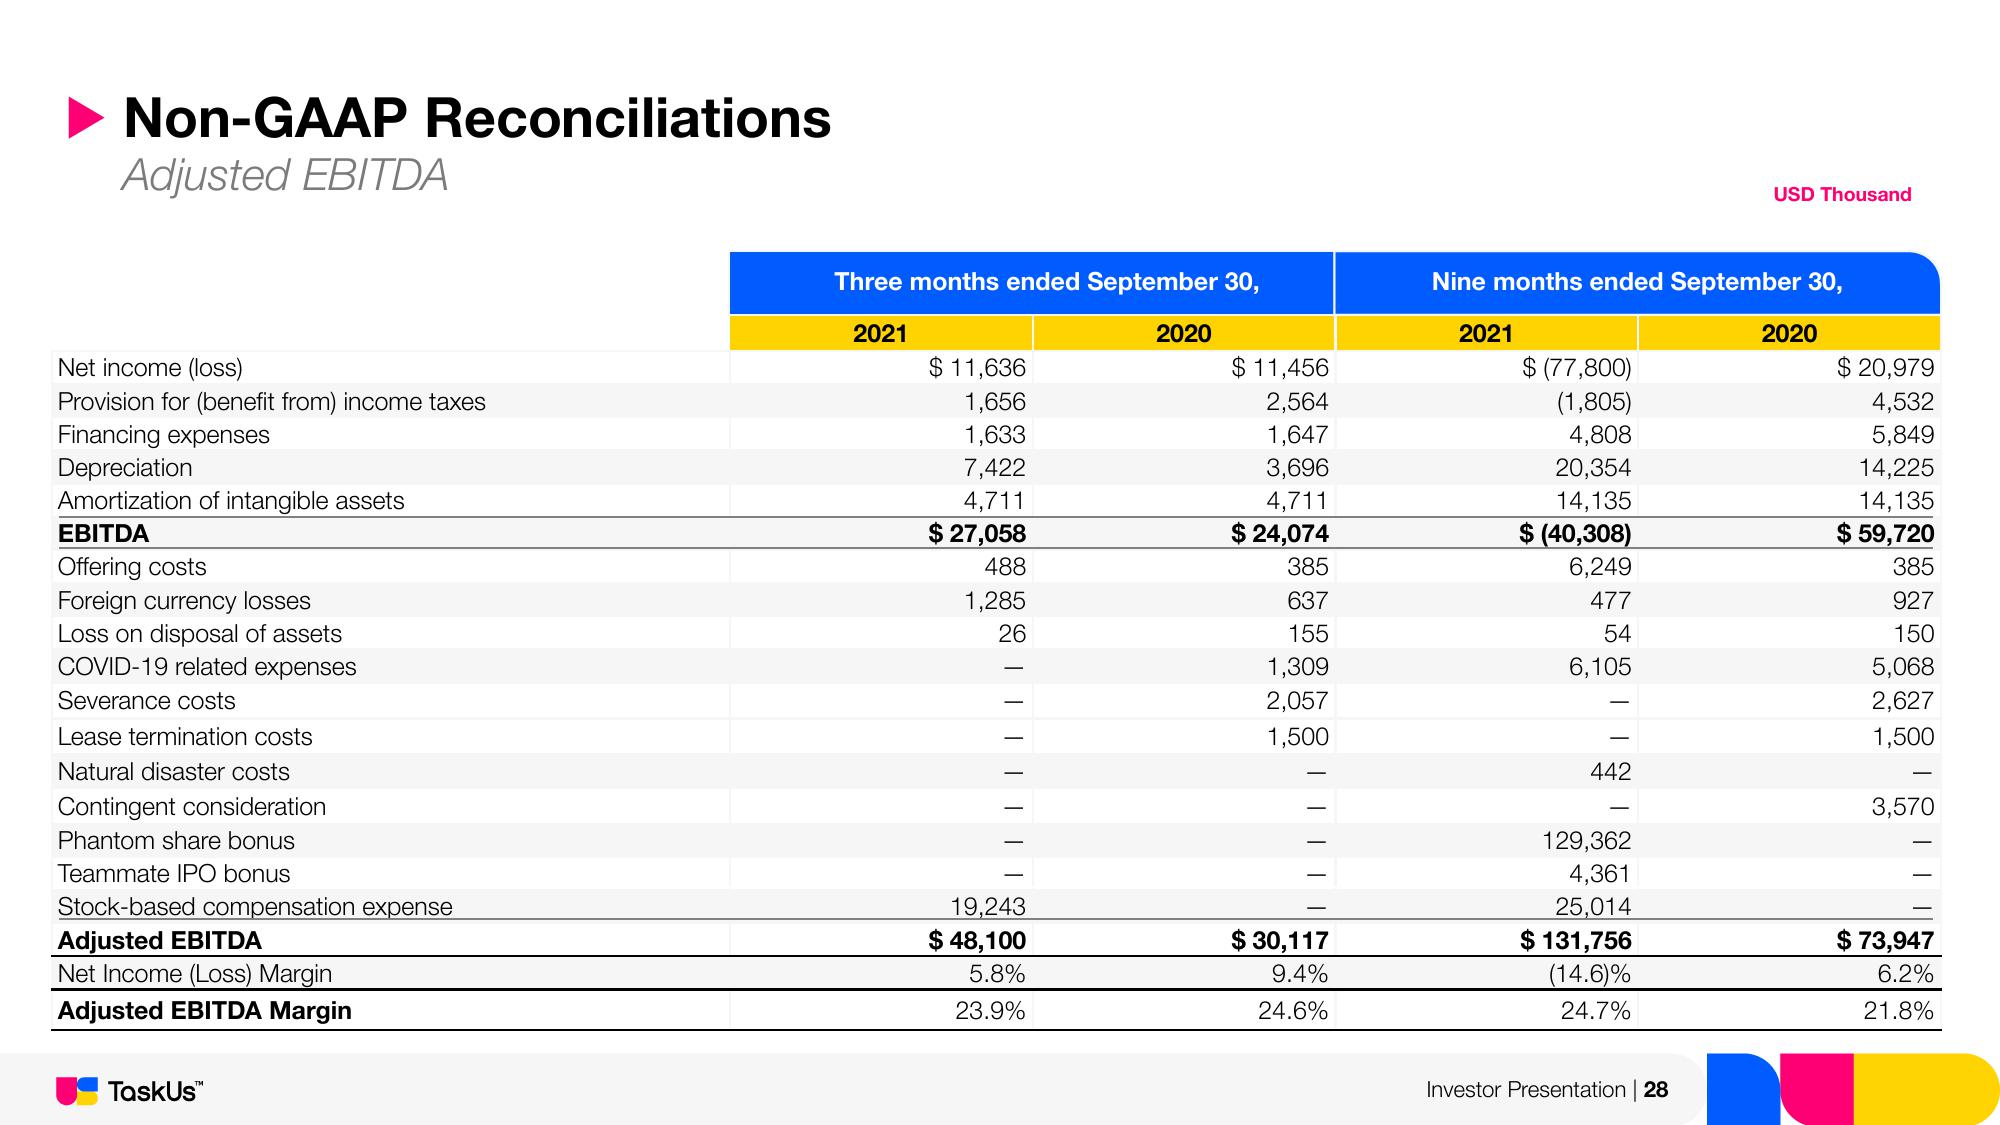This screenshot has width=2000, height=1125.
Task: Click 'Natural disaster costs' label
Action: point(173,772)
